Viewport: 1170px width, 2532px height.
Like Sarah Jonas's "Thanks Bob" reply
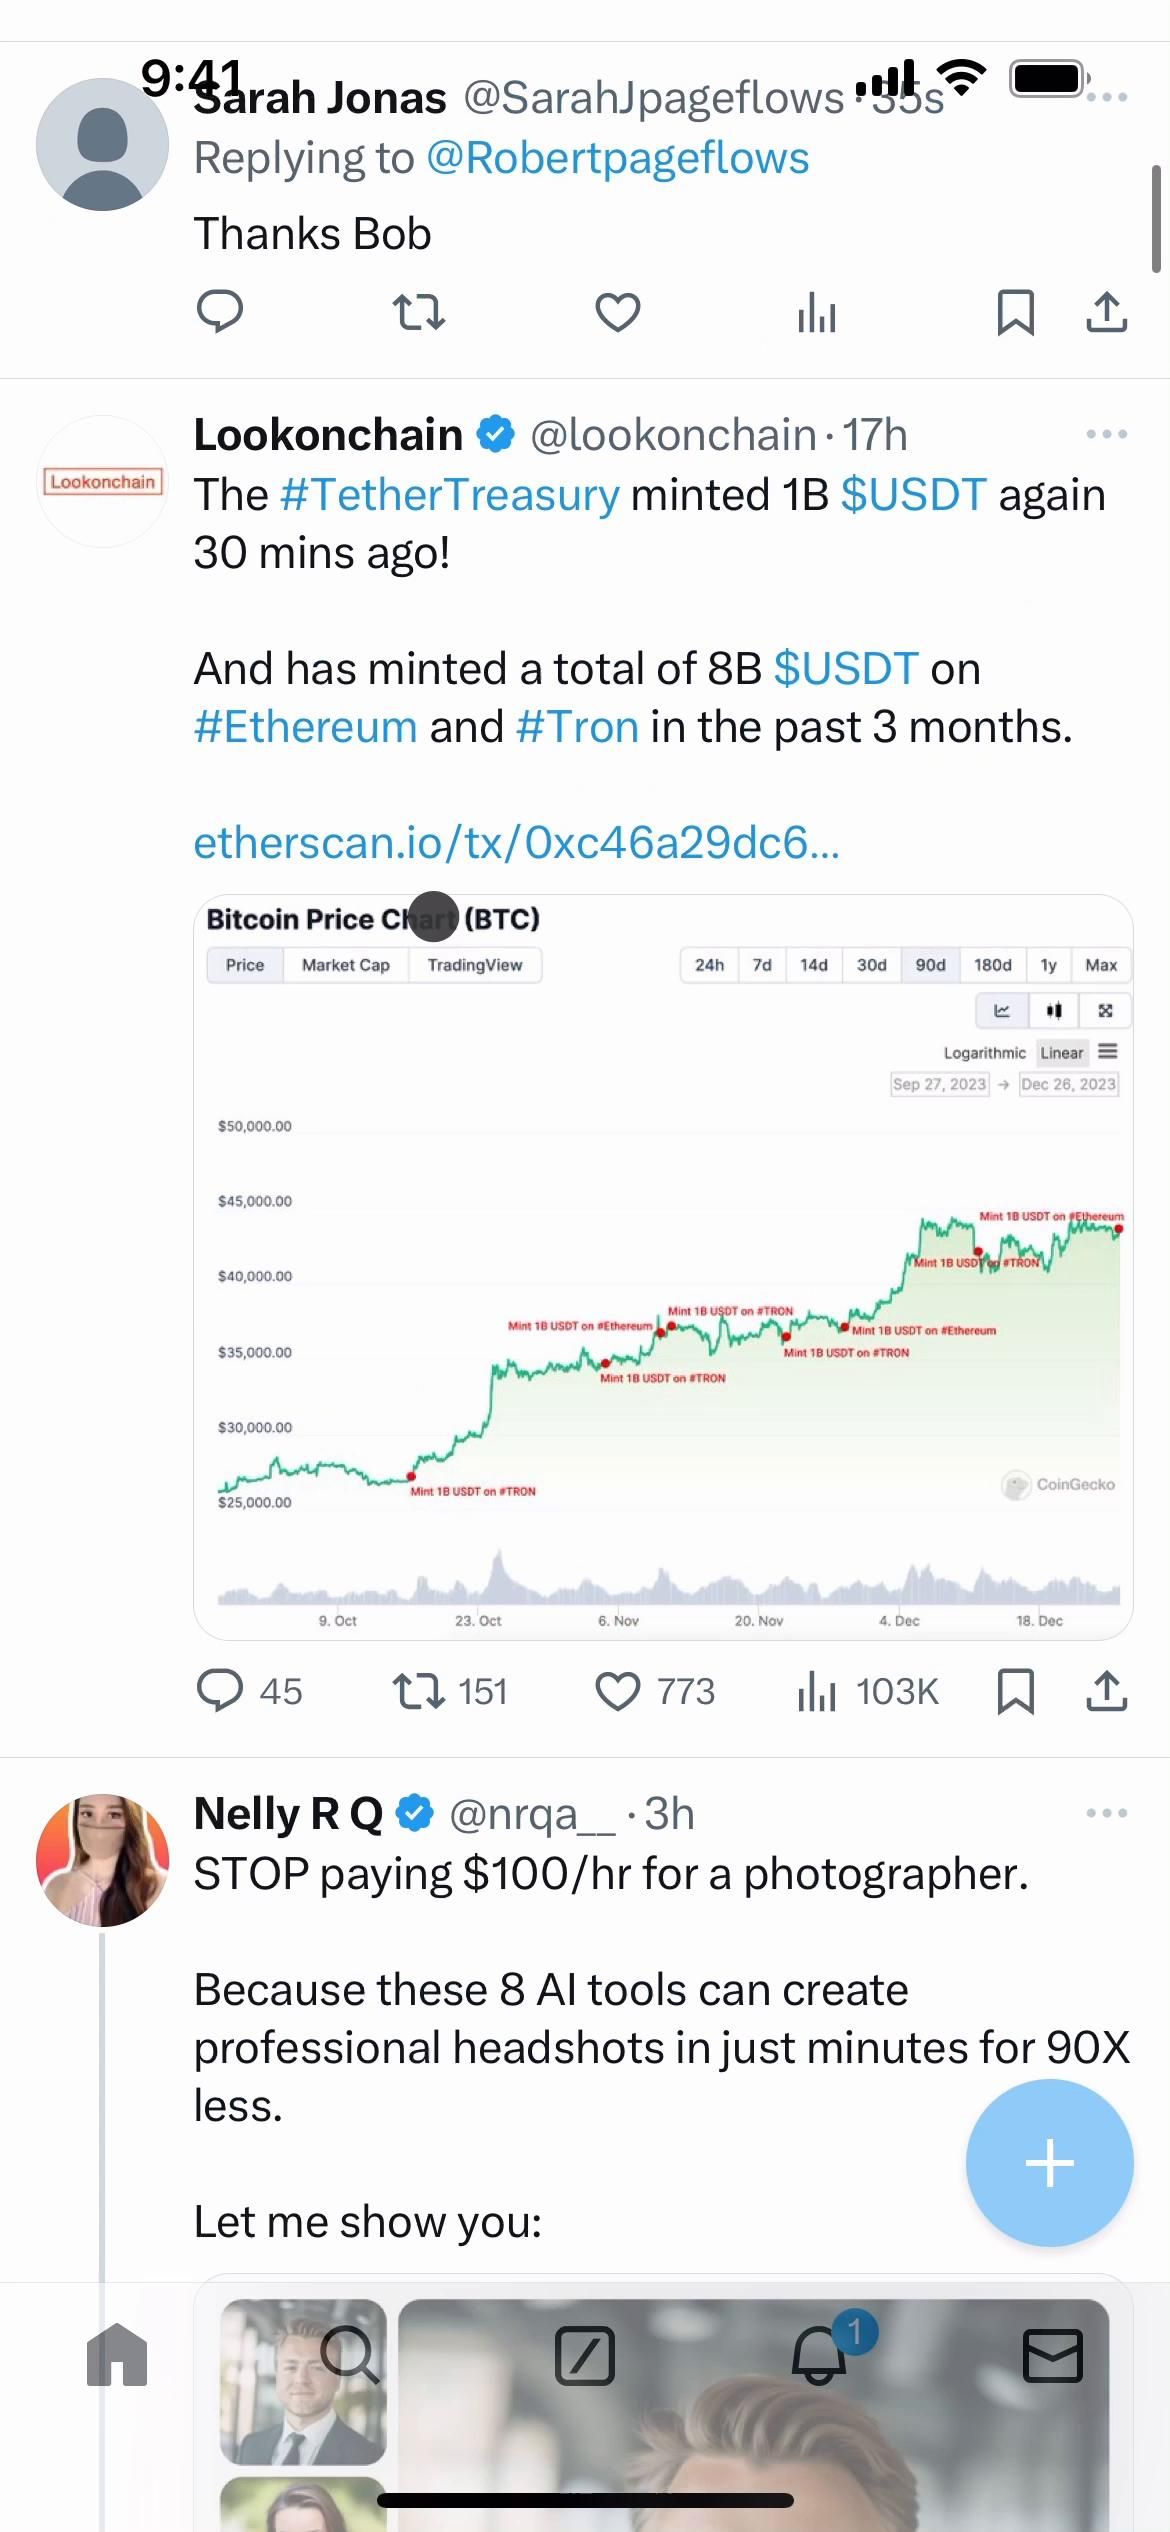point(618,313)
